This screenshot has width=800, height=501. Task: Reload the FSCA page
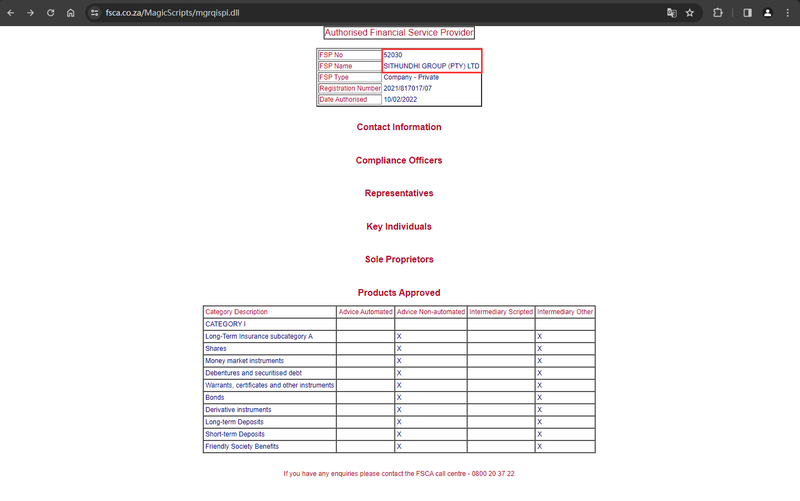coord(51,13)
